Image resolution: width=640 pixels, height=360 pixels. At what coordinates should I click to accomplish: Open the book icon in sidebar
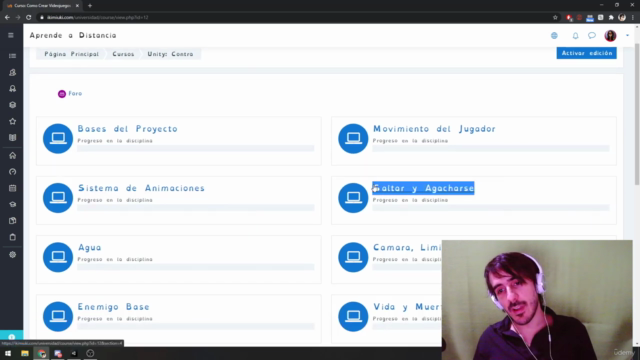tap(13, 138)
